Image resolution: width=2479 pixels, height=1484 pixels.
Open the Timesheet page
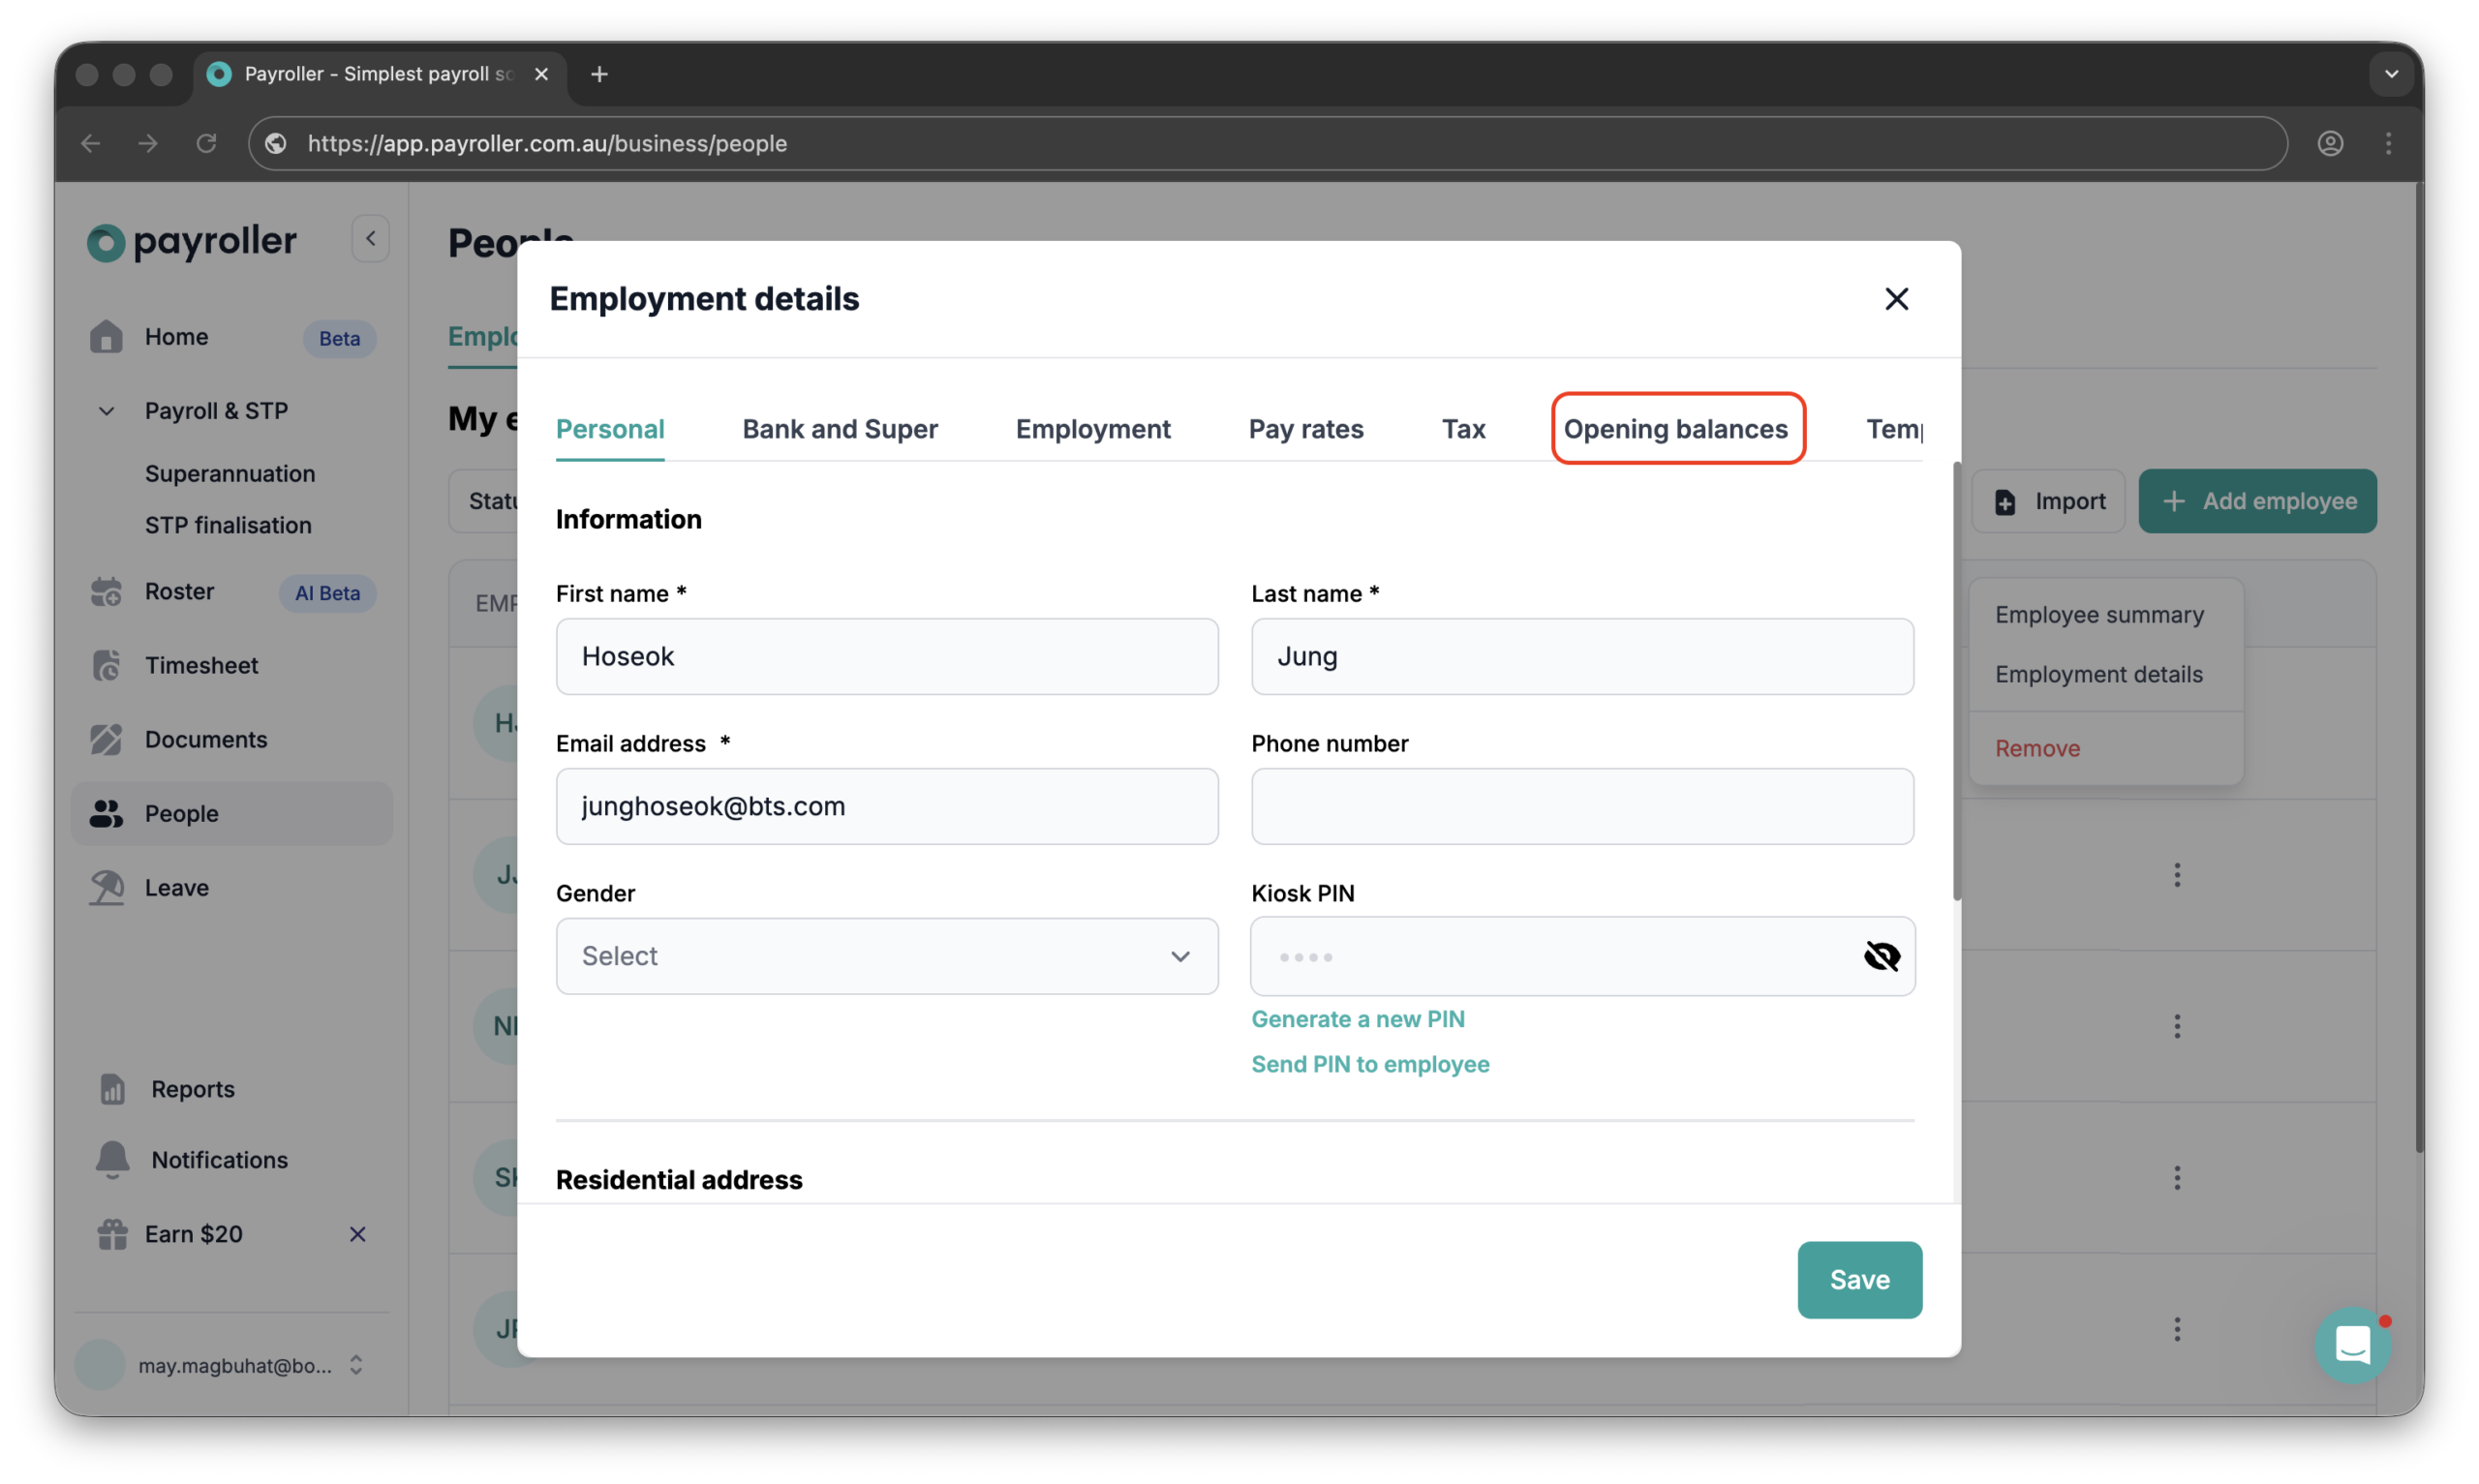tap(203, 665)
